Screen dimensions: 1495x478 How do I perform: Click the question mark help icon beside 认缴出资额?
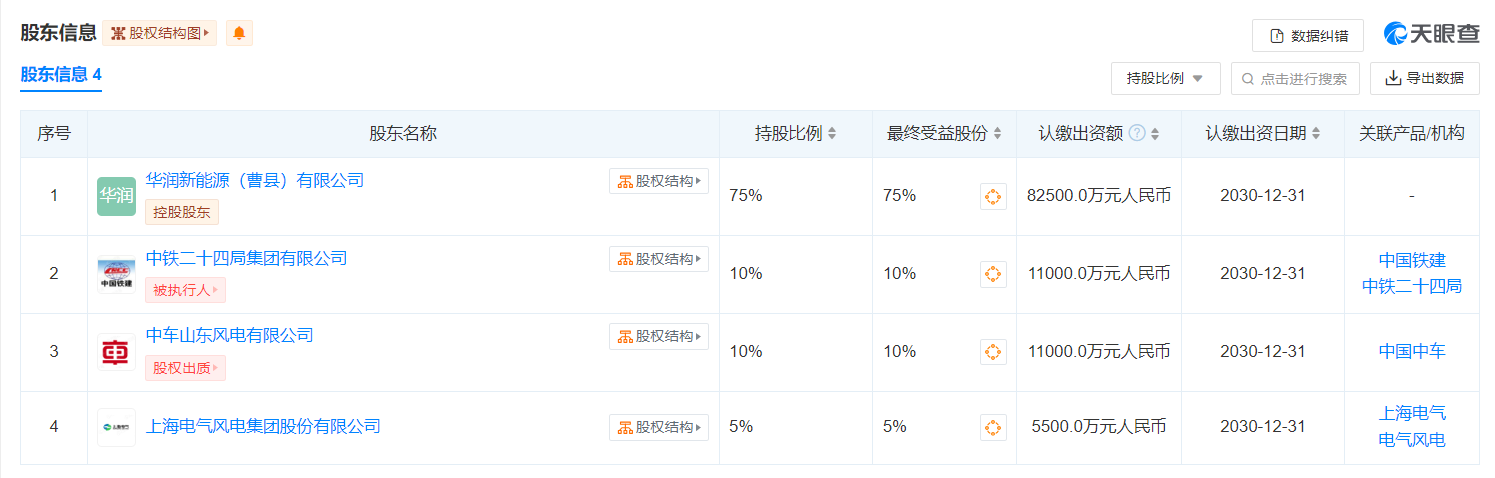point(1137,134)
